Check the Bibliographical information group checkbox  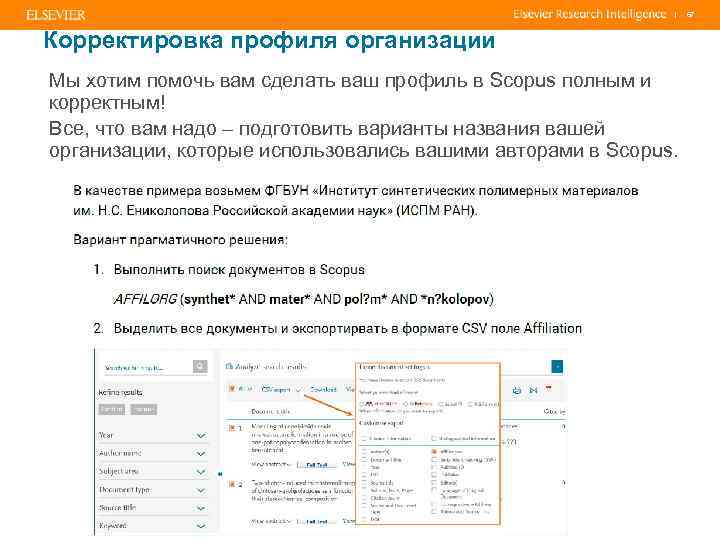[434, 439]
